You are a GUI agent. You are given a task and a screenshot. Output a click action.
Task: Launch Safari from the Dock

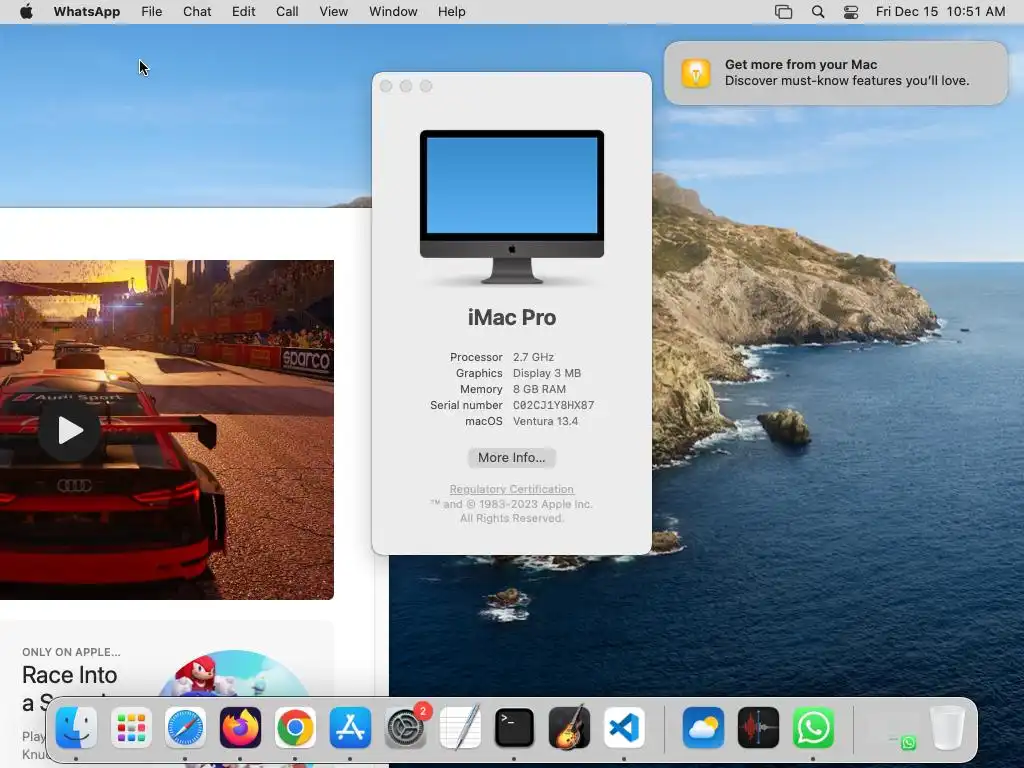tap(185, 727)
